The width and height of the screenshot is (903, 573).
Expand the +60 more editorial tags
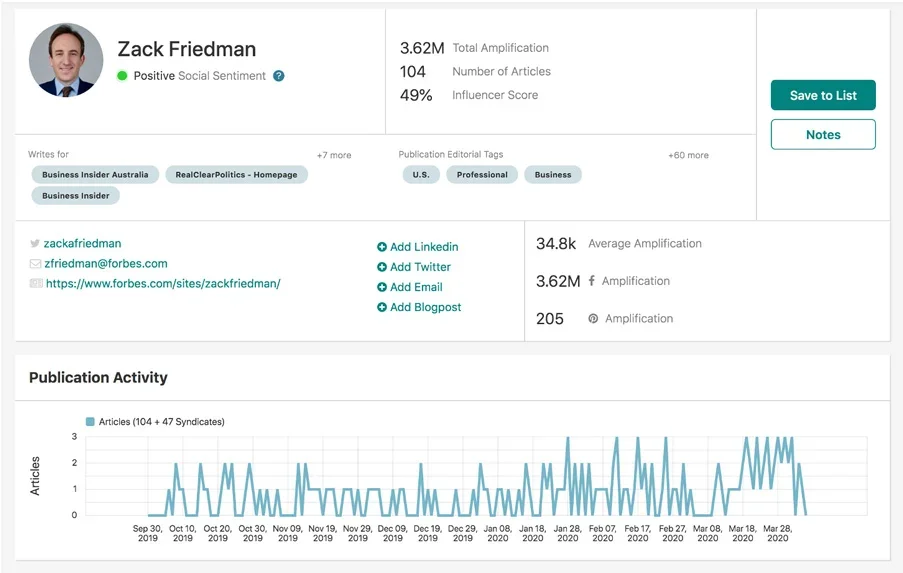(x=688, y=155)
